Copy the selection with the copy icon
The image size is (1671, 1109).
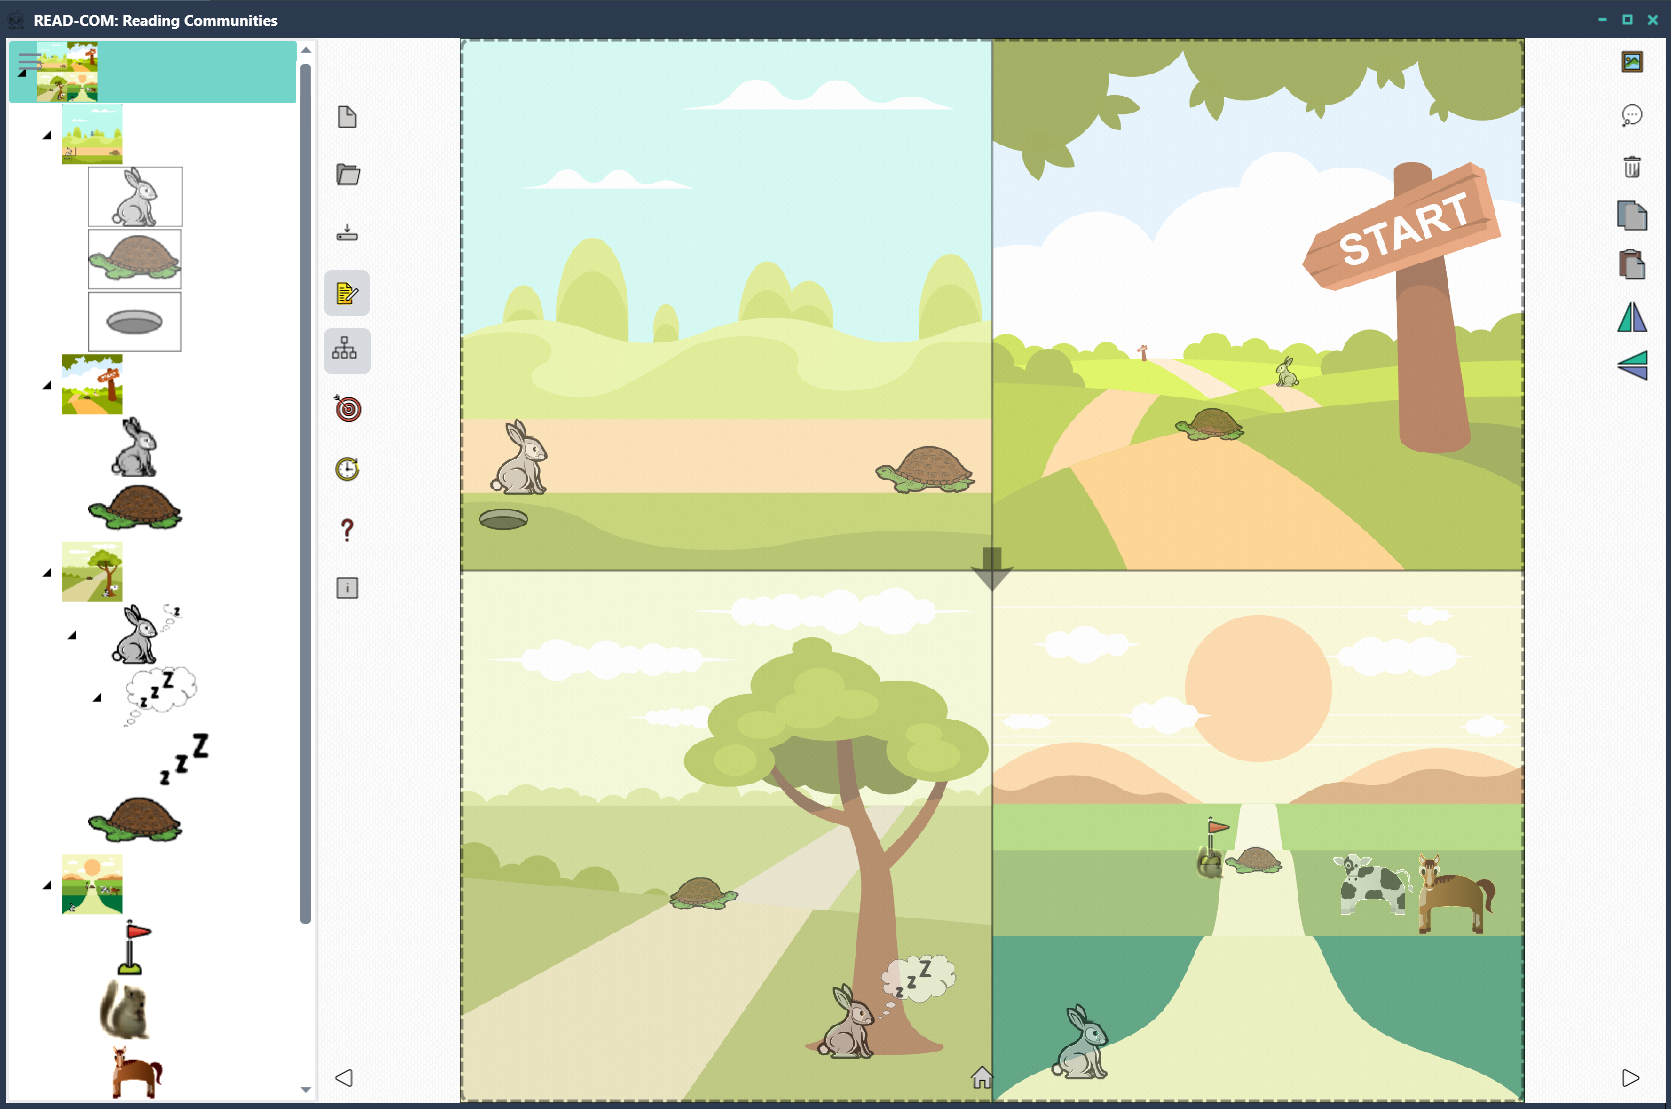tap(1632, 215)
